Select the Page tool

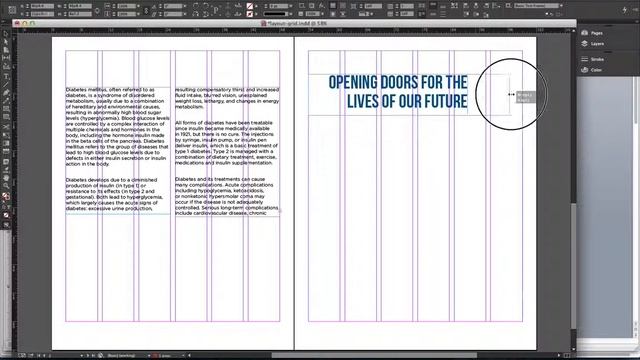(x=6, y=50)
